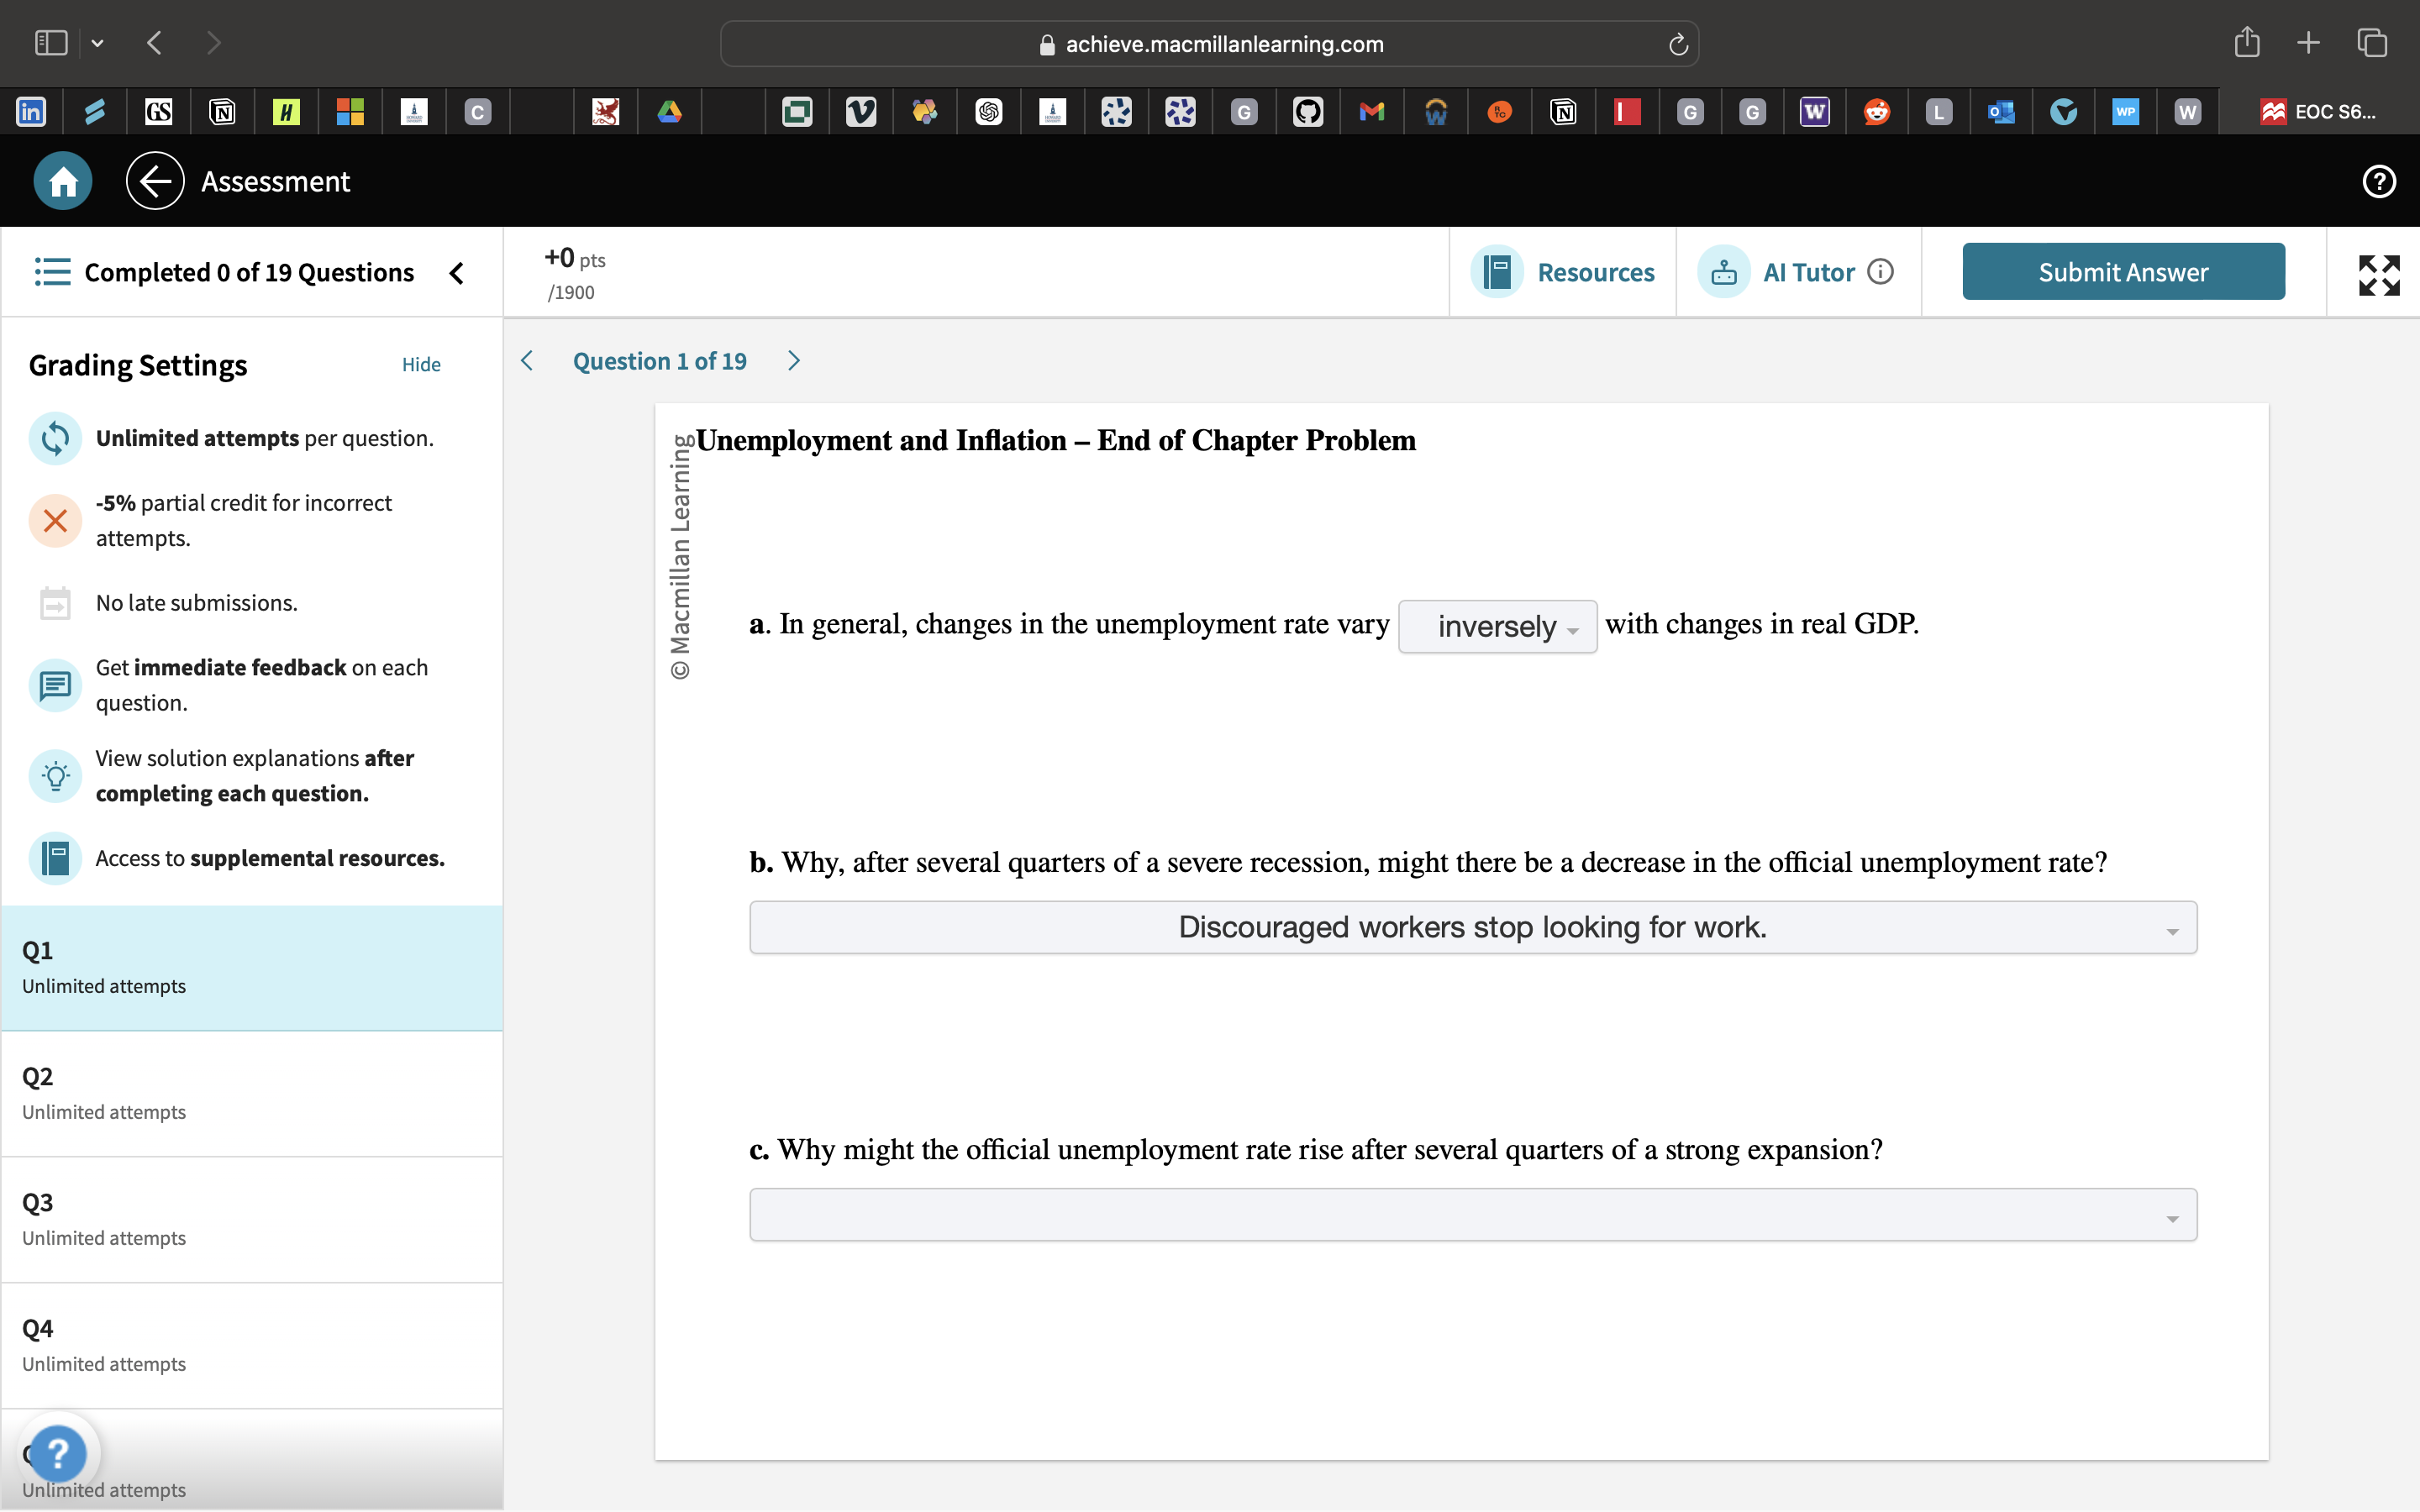This screenshot has height=1512, width=2420.
Task: Toggle the Safari sidebar button
Action: click(x=51, y=43)
